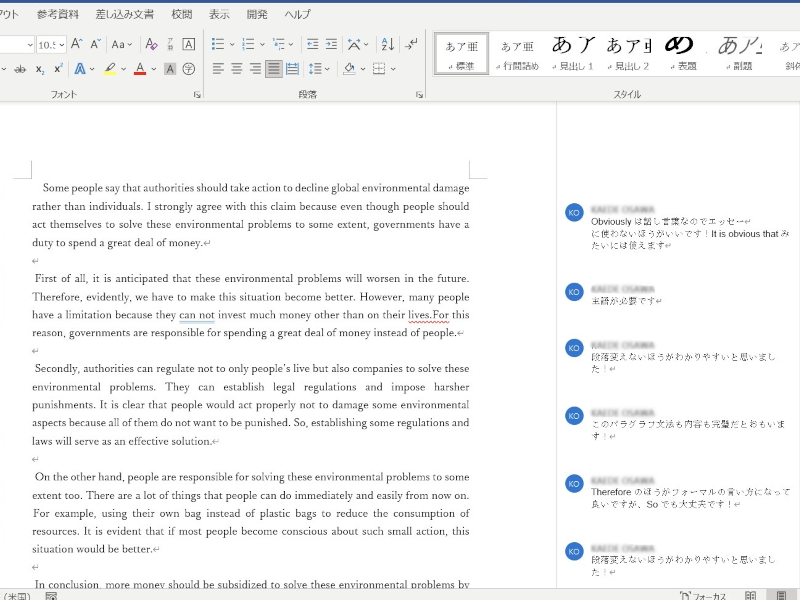
Task: Click the increase font size icon
Action: (x=78, y=44)
